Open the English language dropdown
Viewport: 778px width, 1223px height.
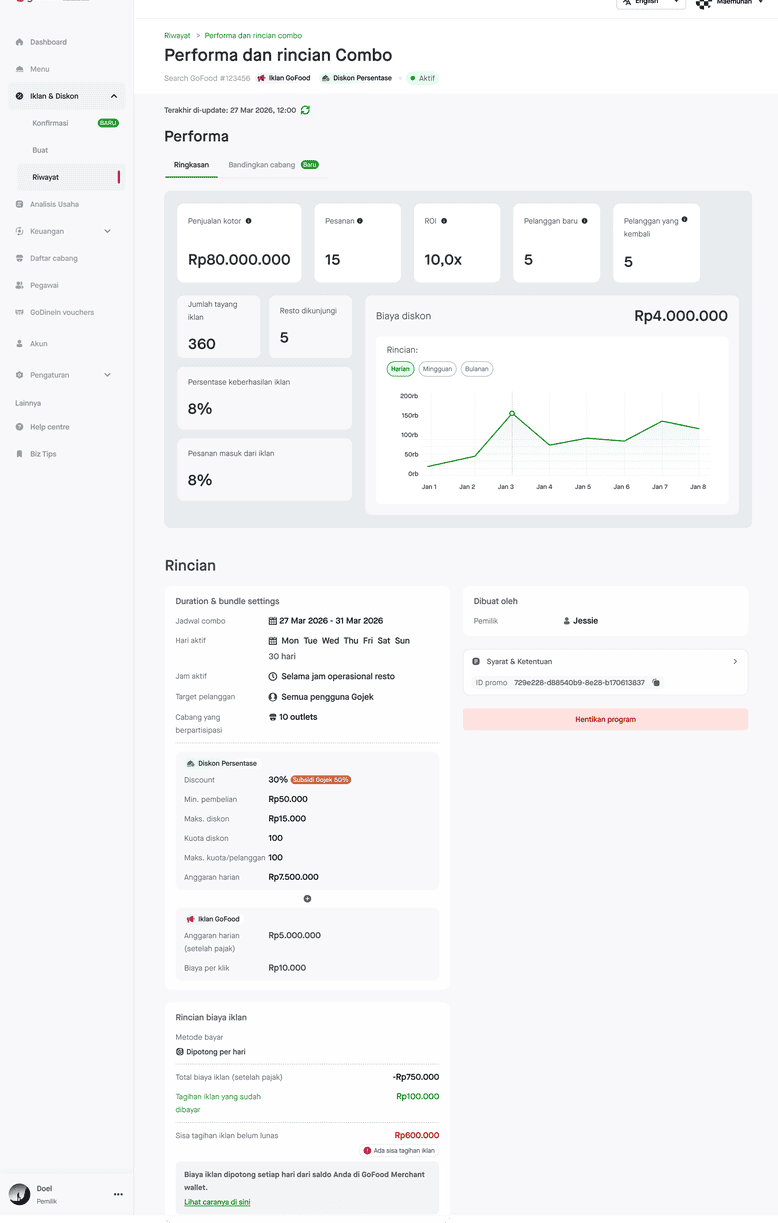pos(650,3)
